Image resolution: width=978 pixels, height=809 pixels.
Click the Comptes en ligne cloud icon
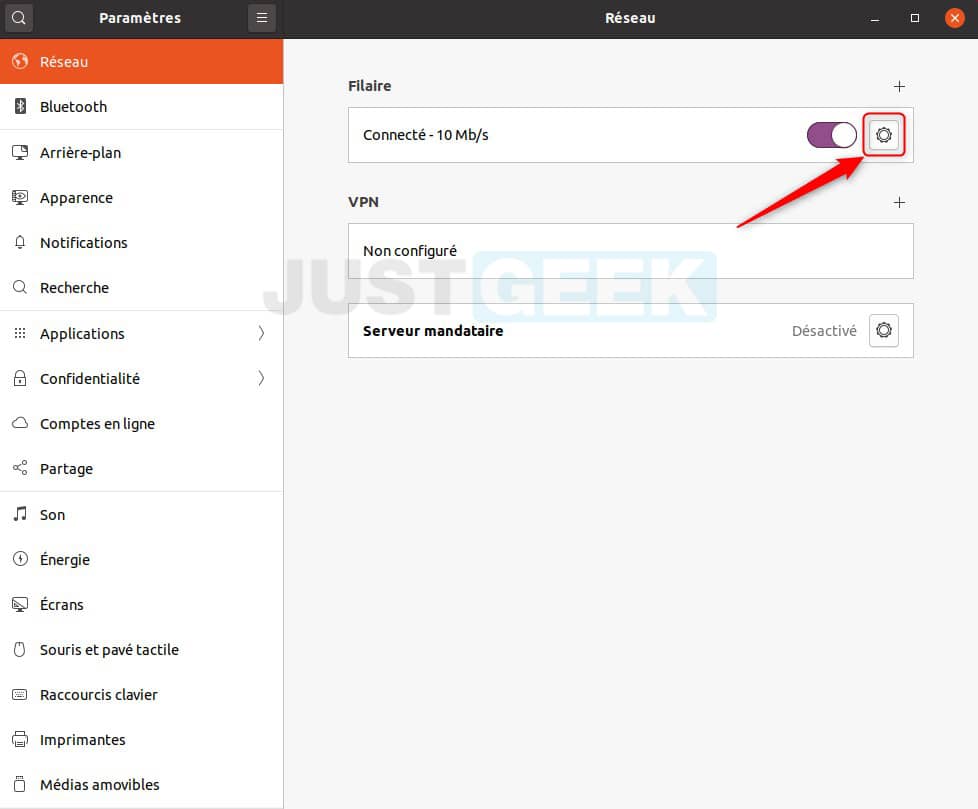click(20, 423)
